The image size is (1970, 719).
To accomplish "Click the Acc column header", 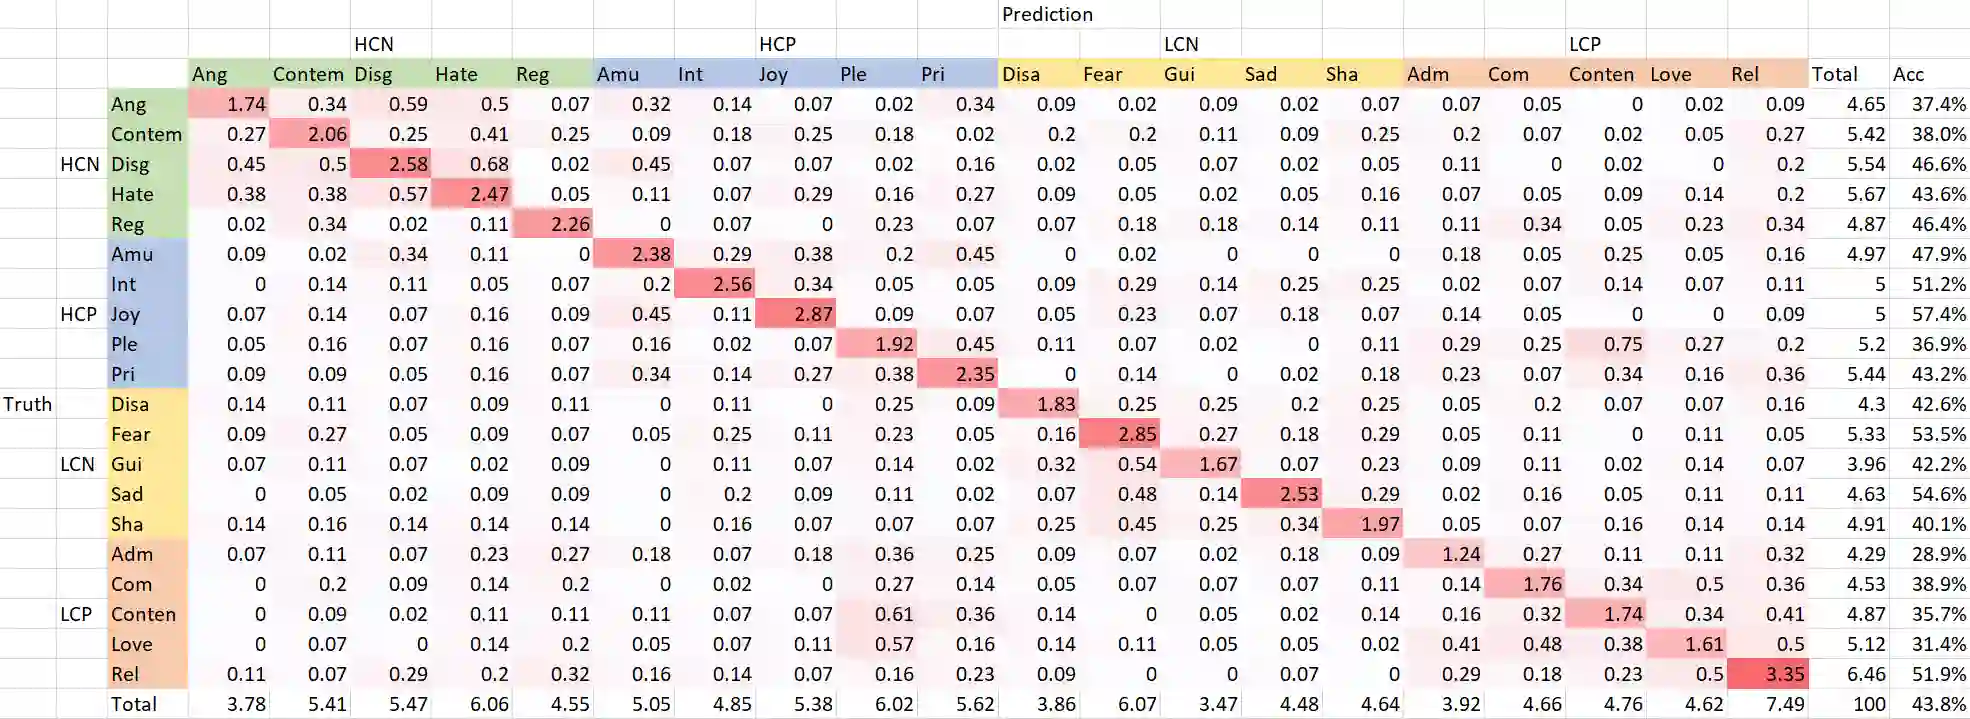I will 1908,74.
